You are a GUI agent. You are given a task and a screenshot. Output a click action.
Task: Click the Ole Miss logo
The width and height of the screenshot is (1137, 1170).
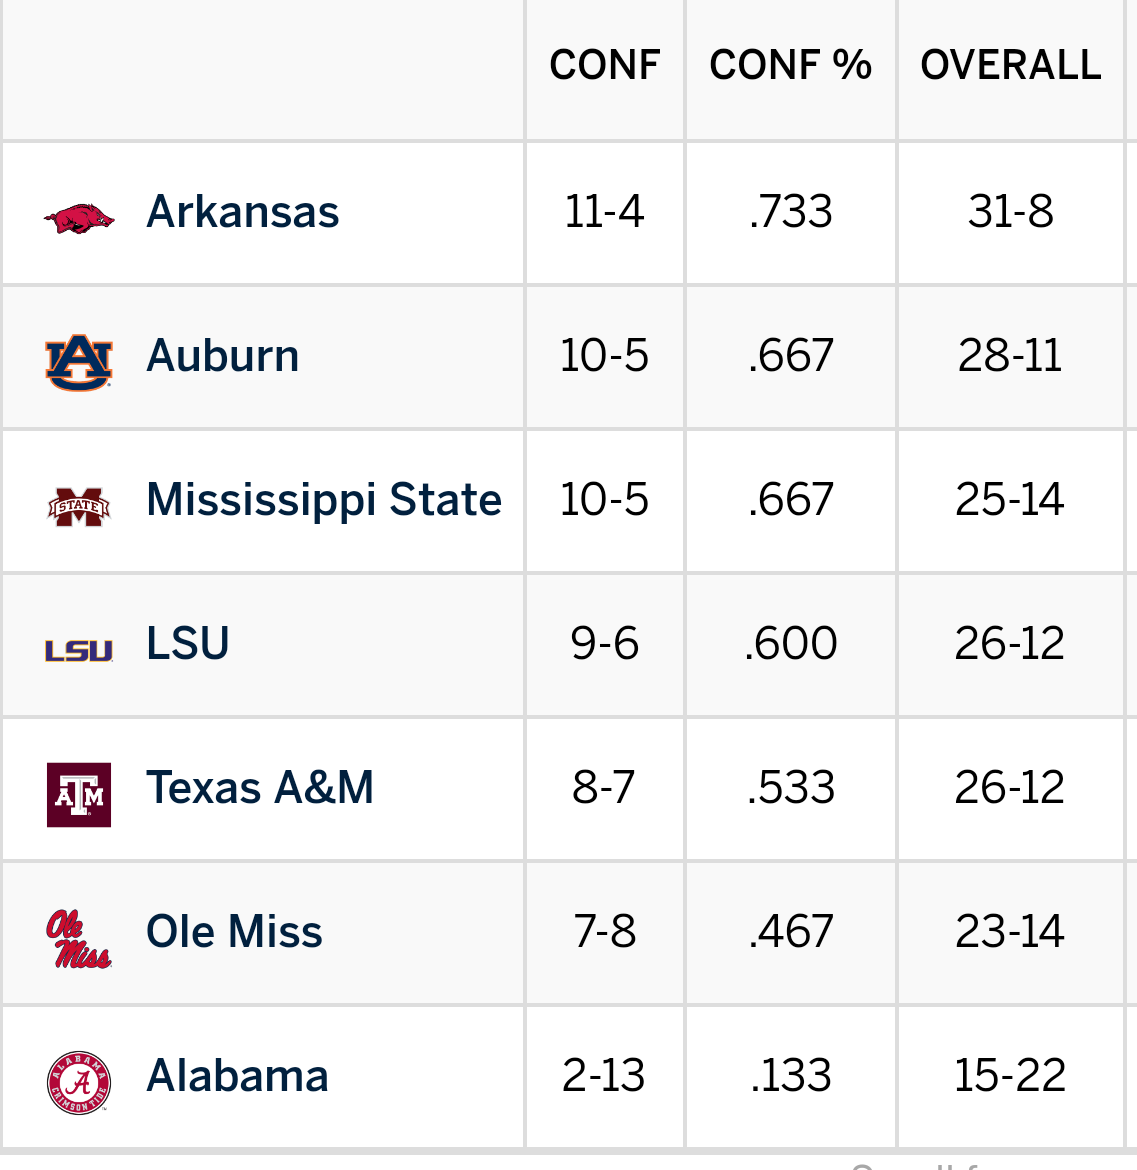[x=79, y=939]
